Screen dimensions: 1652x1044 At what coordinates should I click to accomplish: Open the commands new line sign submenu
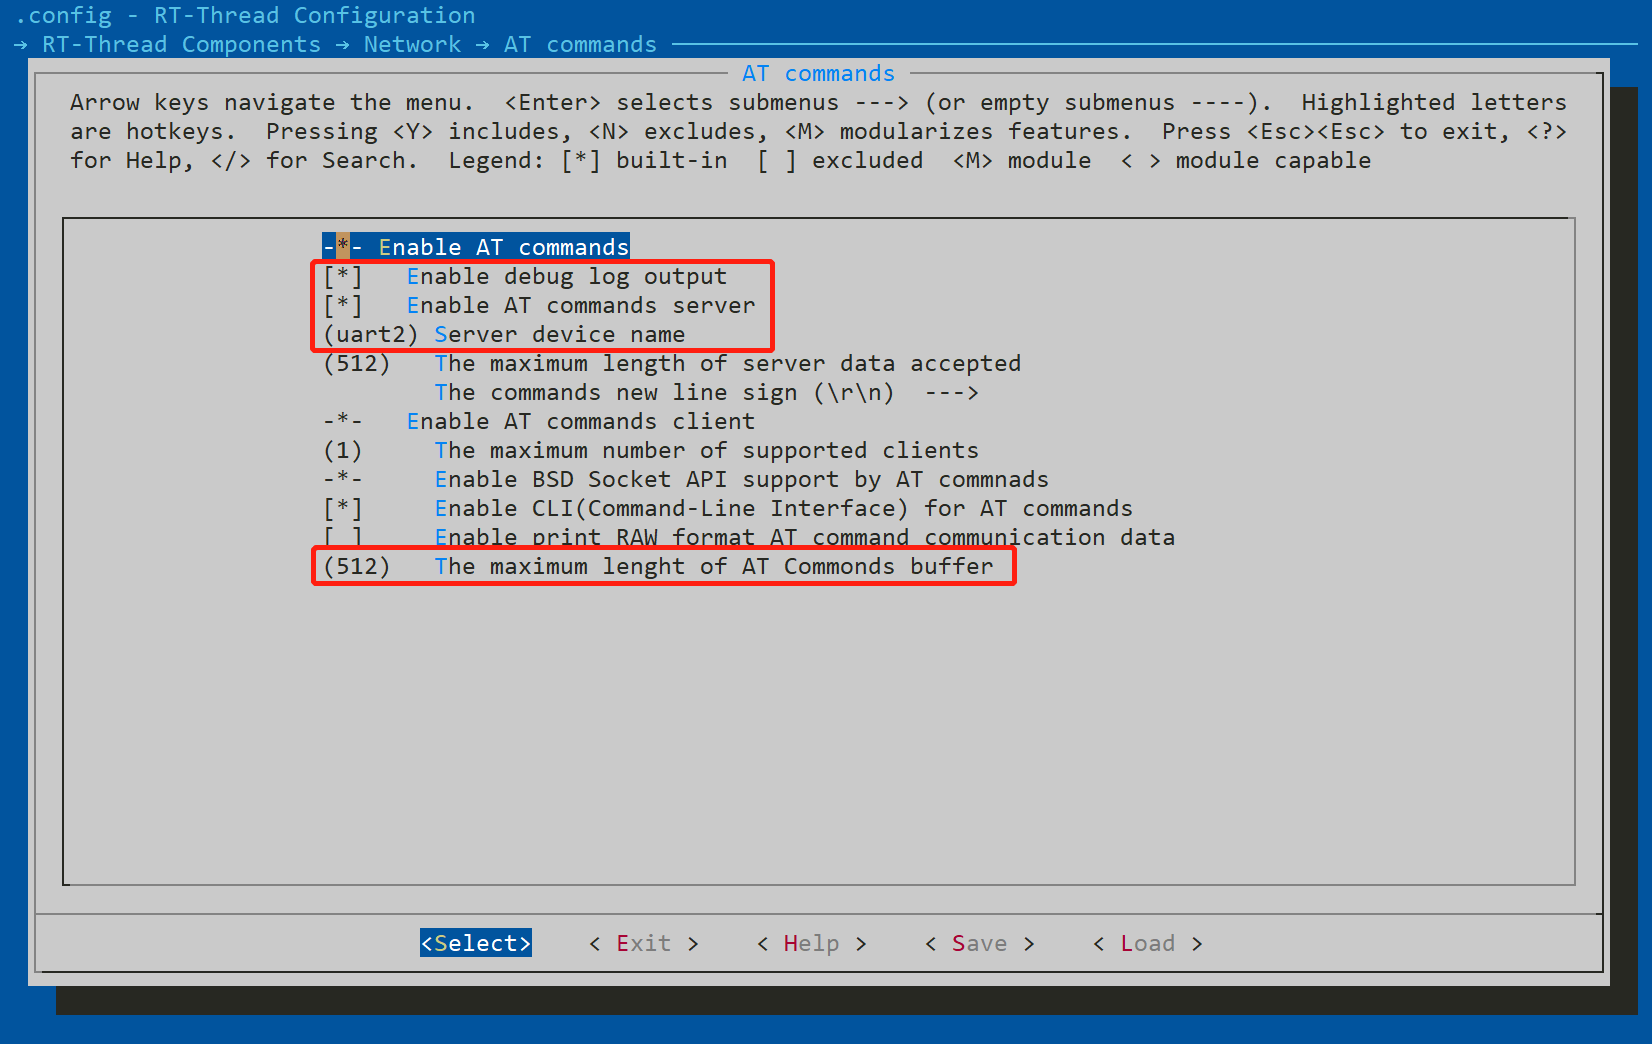click(706, 392)
